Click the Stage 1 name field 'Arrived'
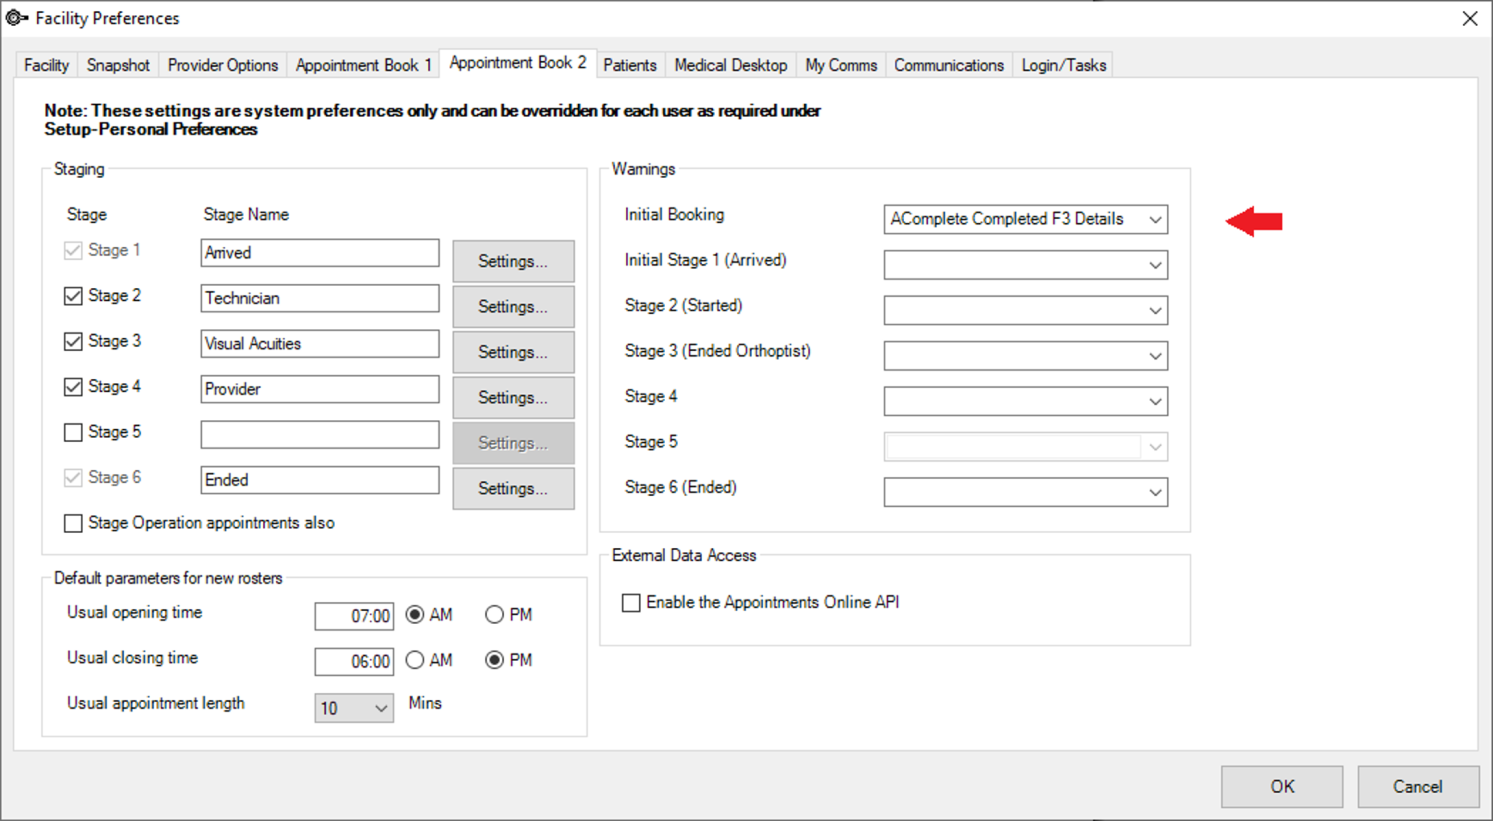Image resolution: width=1493 pixels, height=821 pixels. point(320,253)
